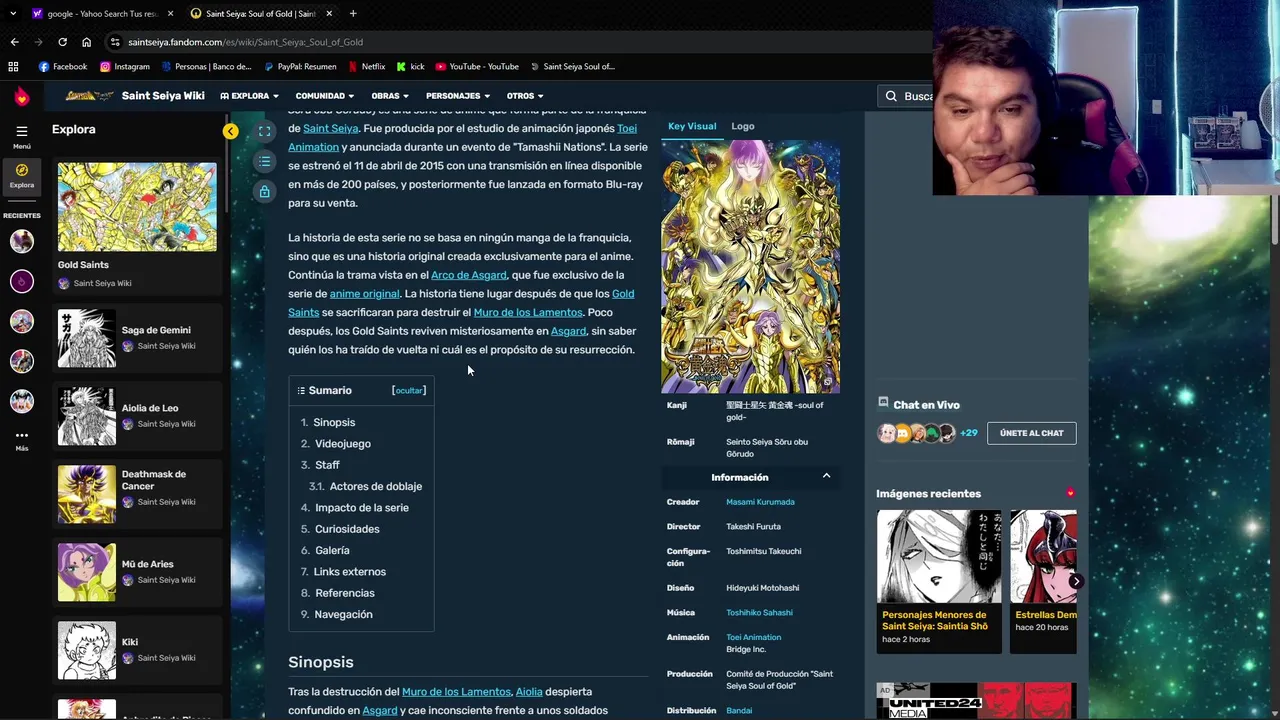Open browser home button icon
The height and width of the screenshot is (720, 1280).
tap(86, 42)
